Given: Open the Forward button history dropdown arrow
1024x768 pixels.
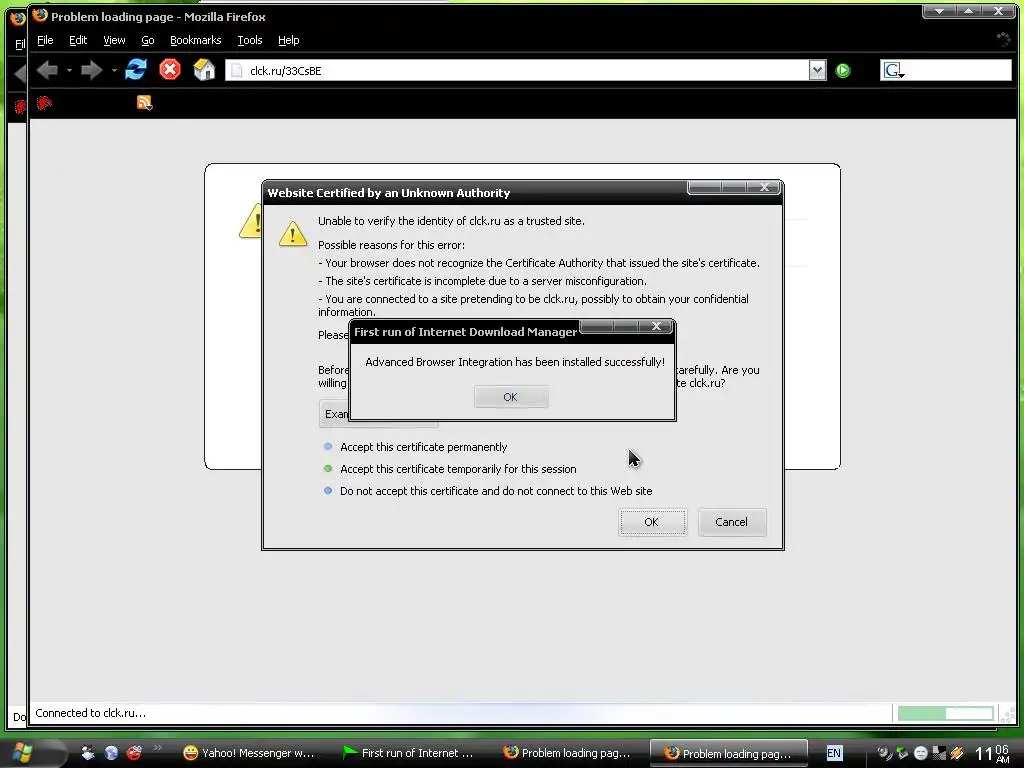Looking at the screenshot, I should [x=114, y=70].
